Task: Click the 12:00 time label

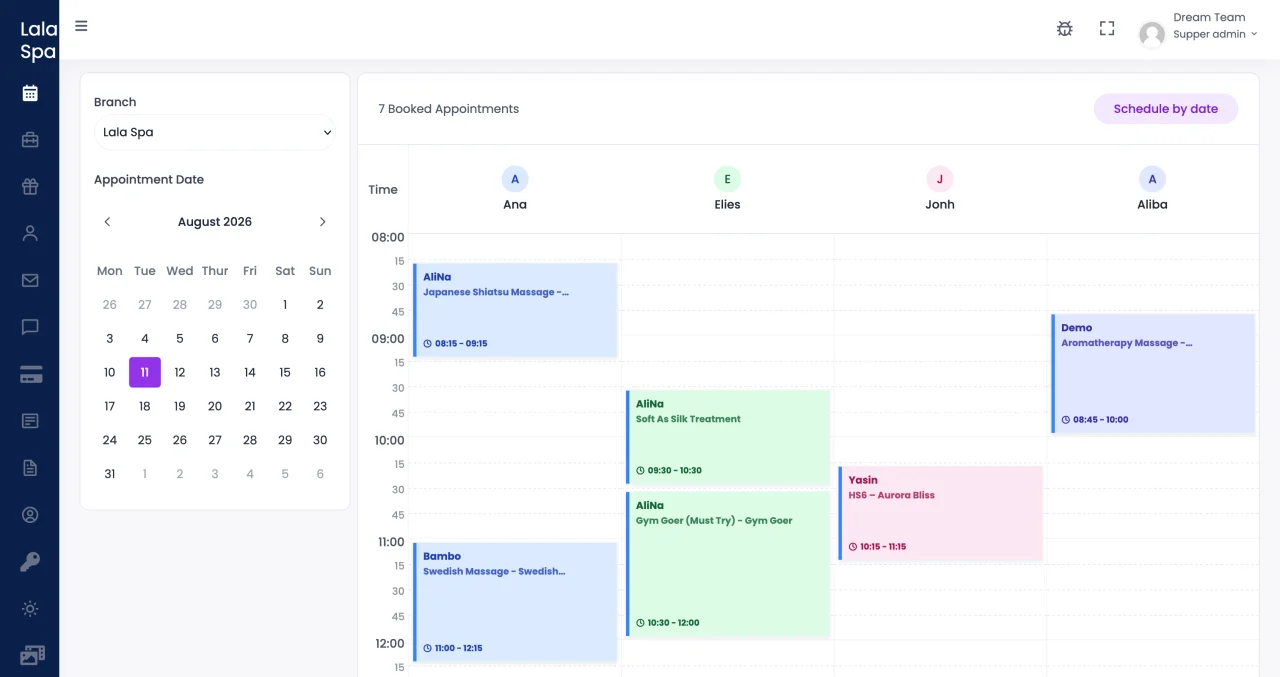Action: 389,643
